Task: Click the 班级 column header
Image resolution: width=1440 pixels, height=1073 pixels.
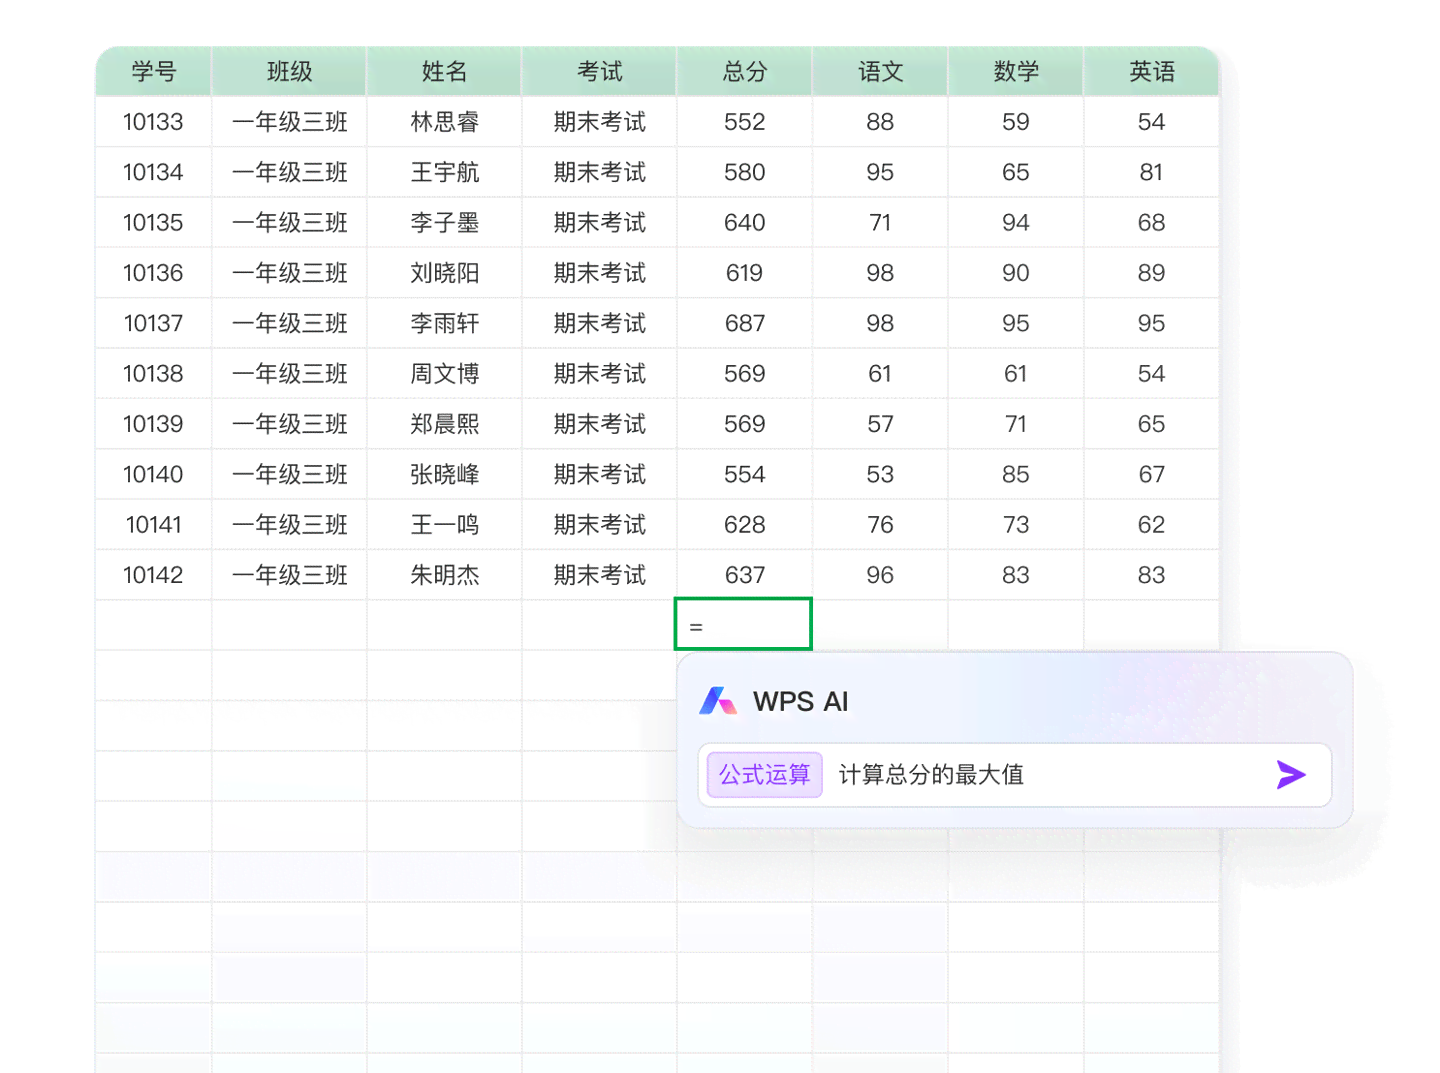Action: [289, 71]
